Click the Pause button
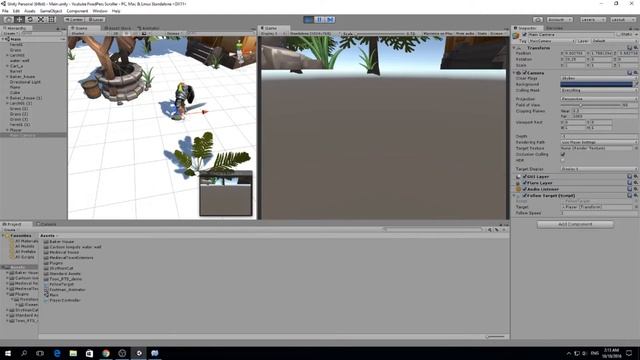This screenshot has width=640, height=360. point(320,20)
